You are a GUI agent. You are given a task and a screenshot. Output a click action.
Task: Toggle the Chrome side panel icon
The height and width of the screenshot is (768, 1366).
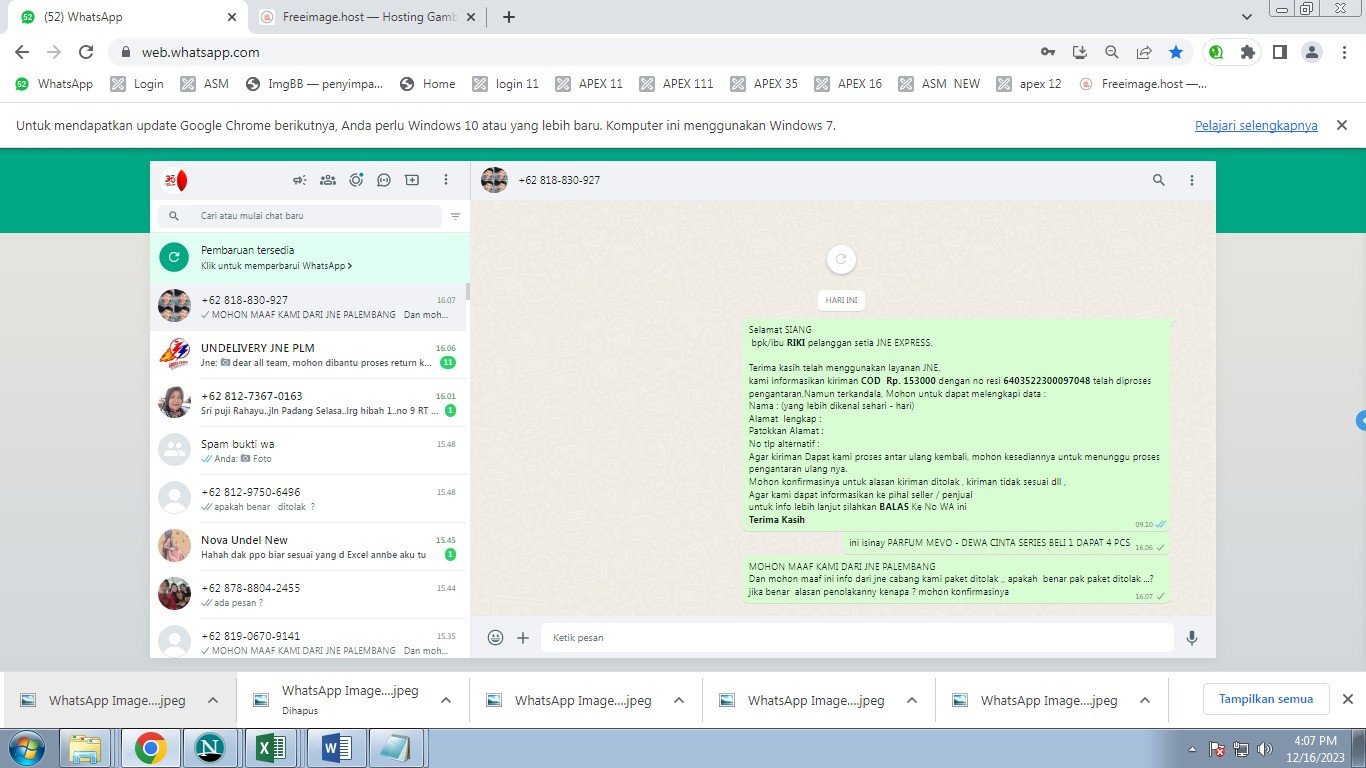(1279, 52)
